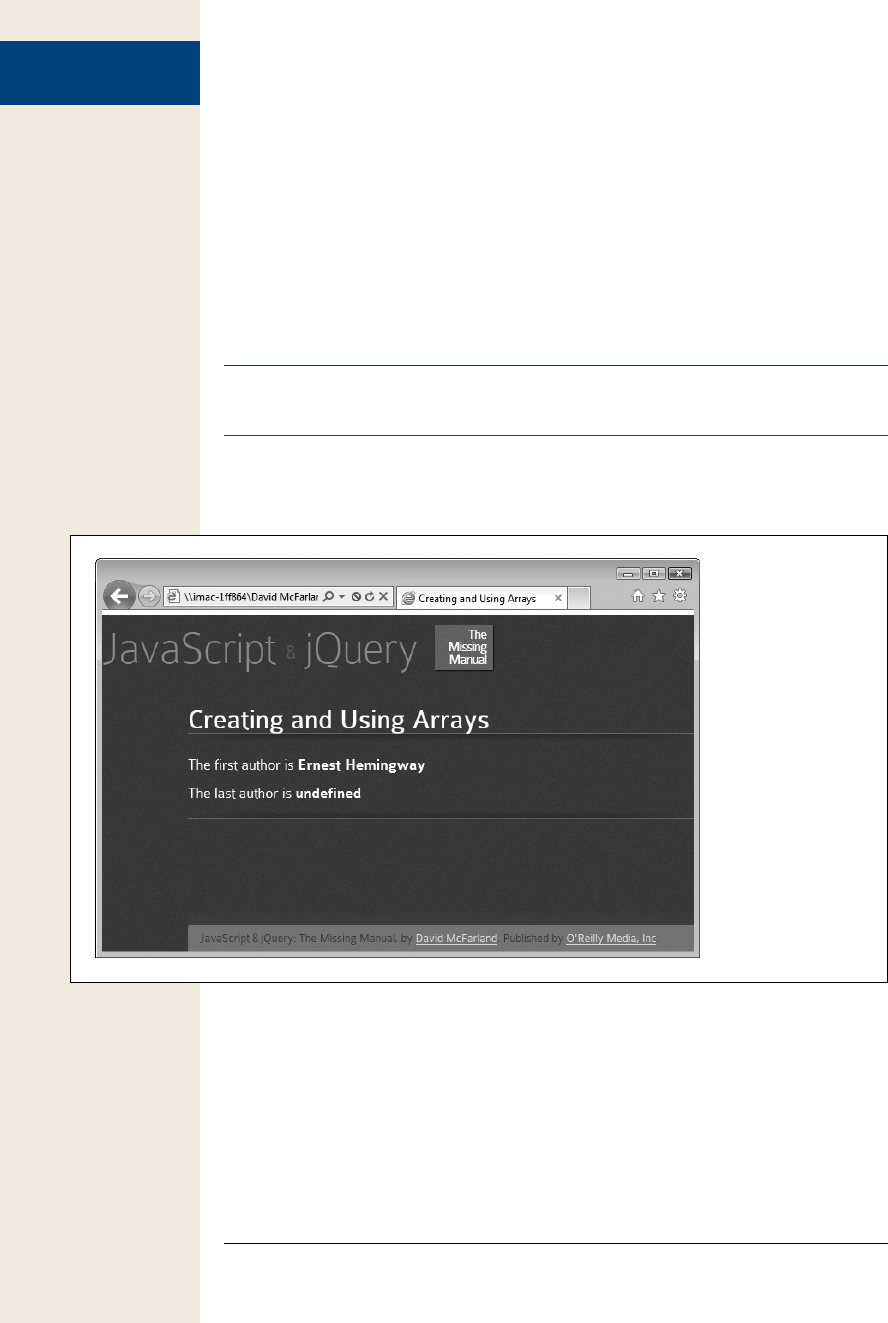Open browser Tools with the gear icon
The width and height of the screenshot is (888, 1323).
click(x=680, y=596)
